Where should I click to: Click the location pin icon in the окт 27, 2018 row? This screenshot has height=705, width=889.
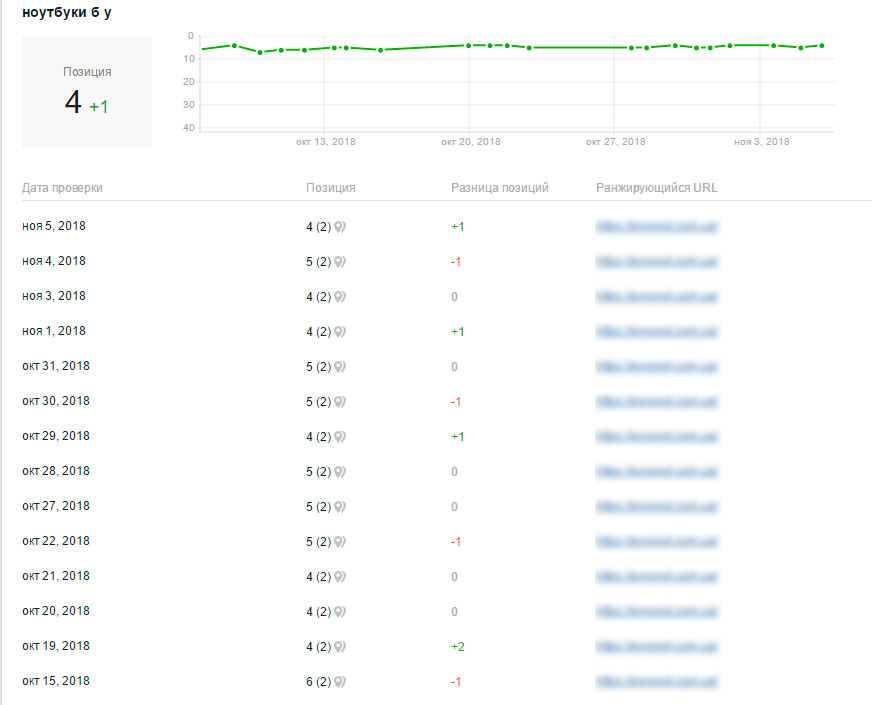[x=340, y=507]
